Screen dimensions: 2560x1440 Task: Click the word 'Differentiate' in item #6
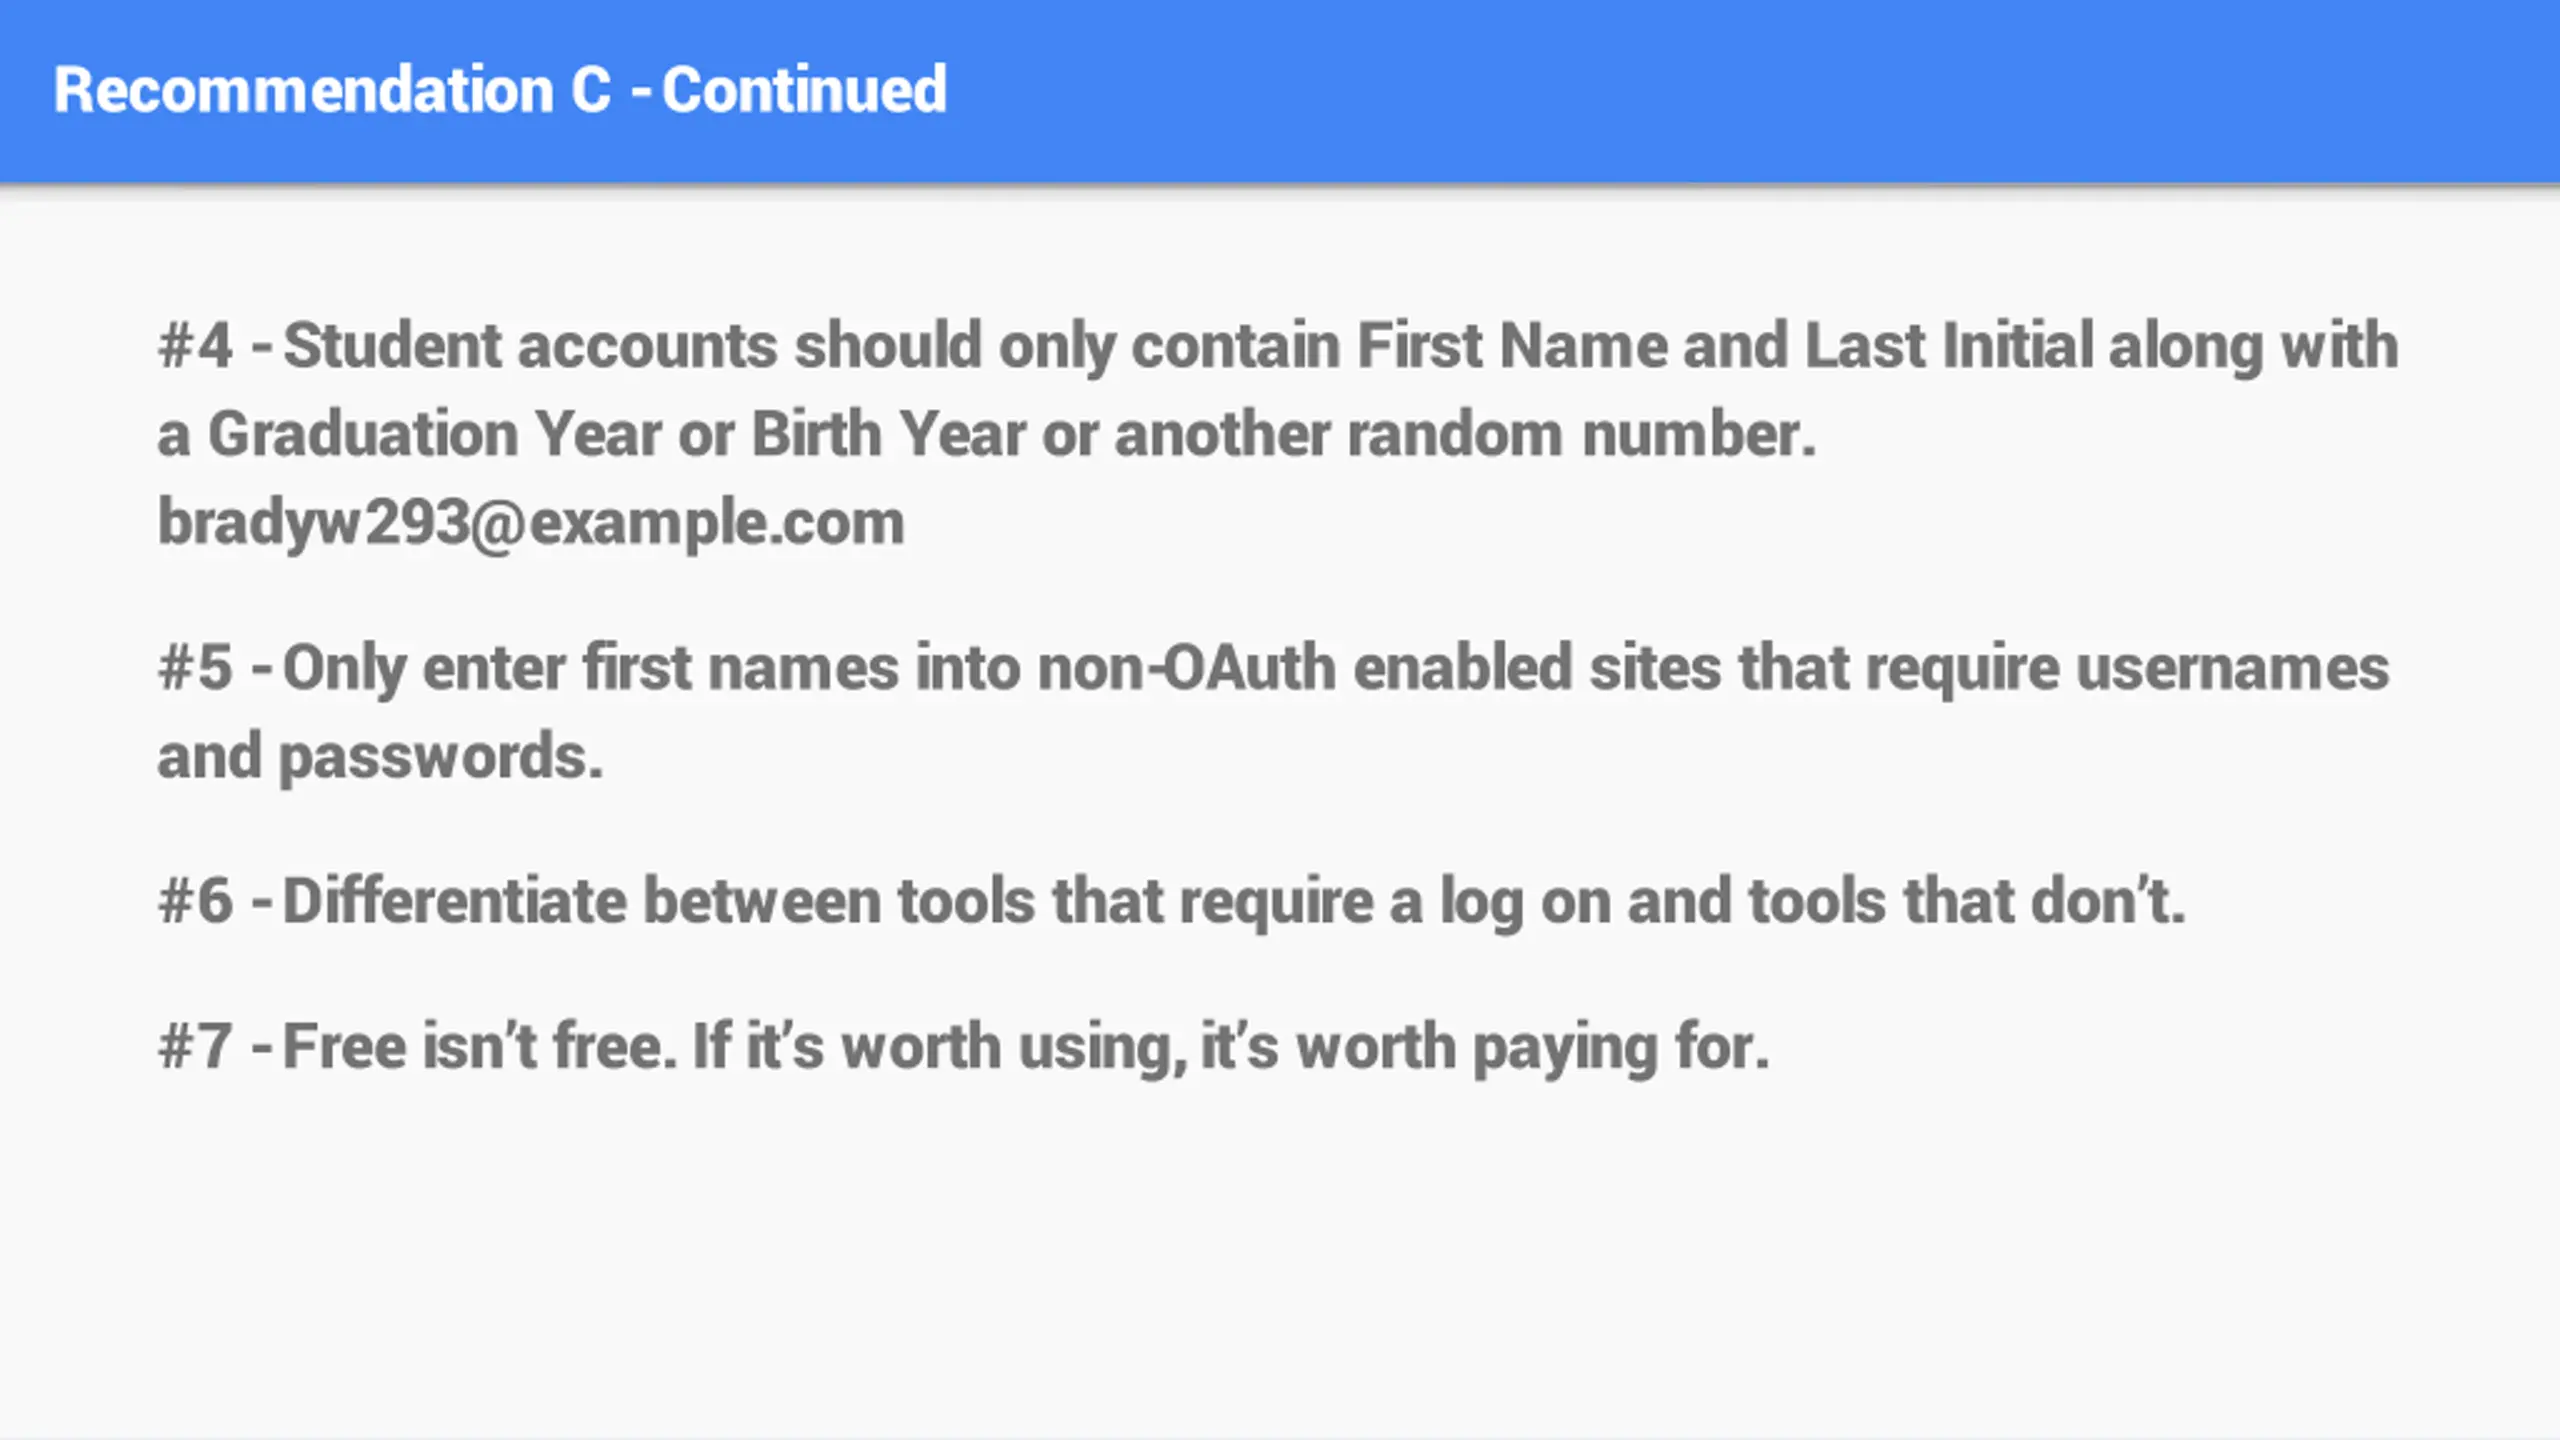(x=455, y=901)
